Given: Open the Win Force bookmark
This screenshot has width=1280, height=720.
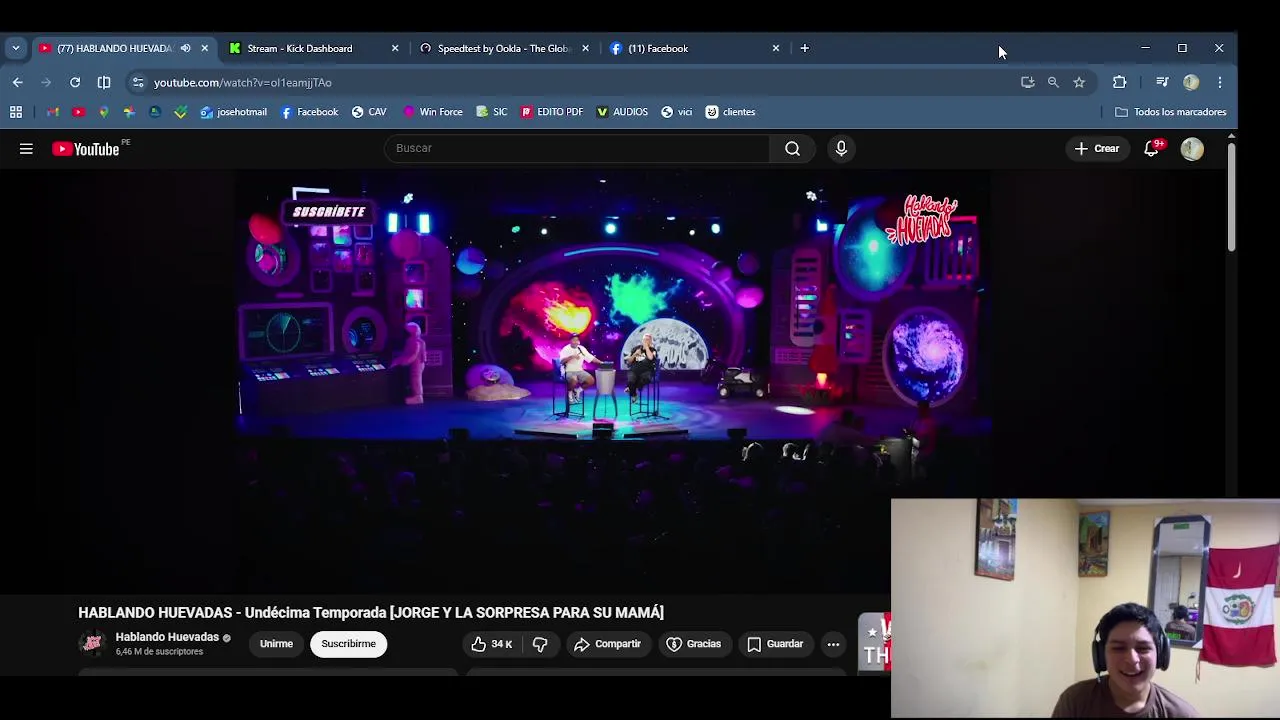Looking at the screenshot, I should pyautogui.click(x=432, y=112).
